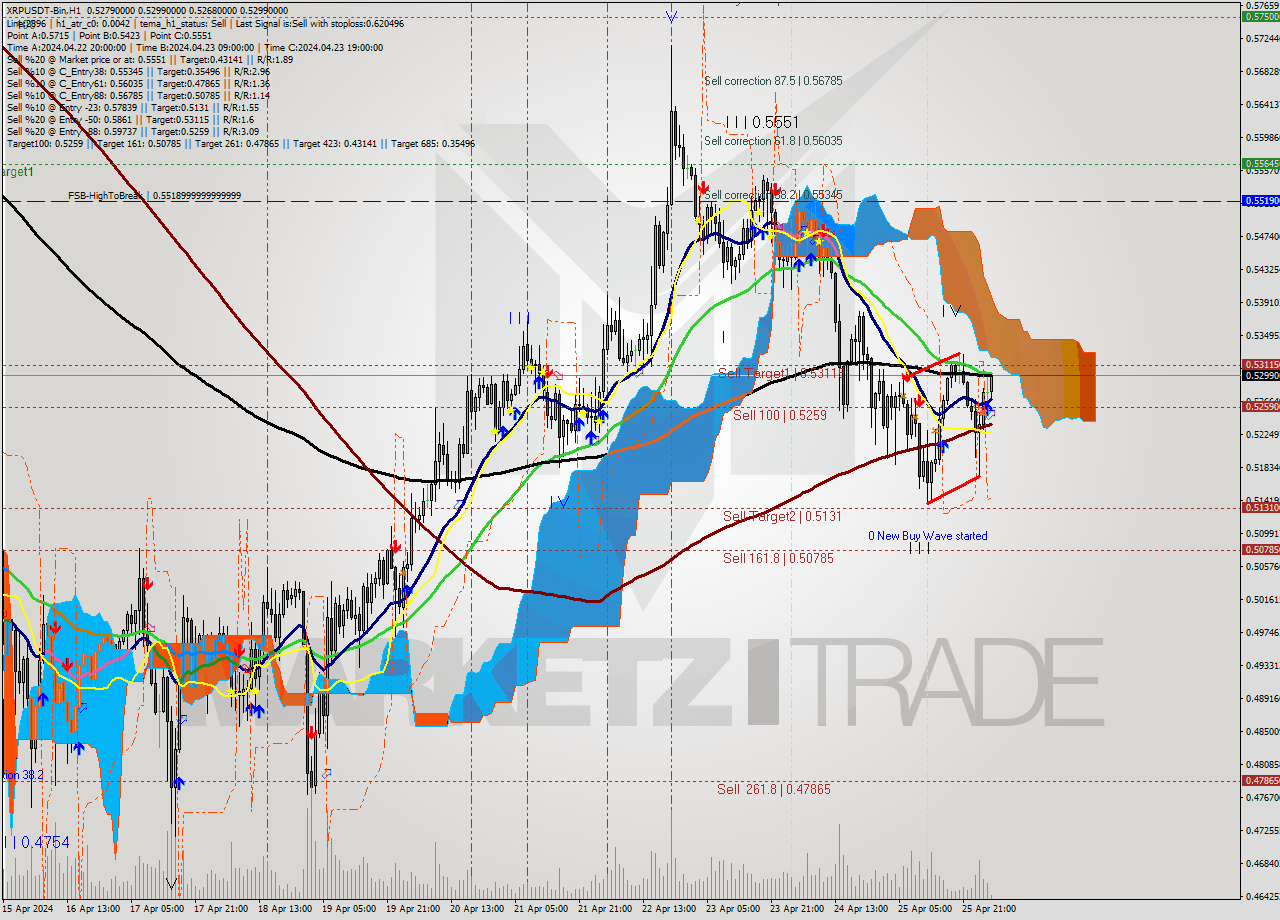The height and width of the screenshot is (920, 1280).
Task: Click the '24 Apr 13:00' time axis label
Action: 861,909
